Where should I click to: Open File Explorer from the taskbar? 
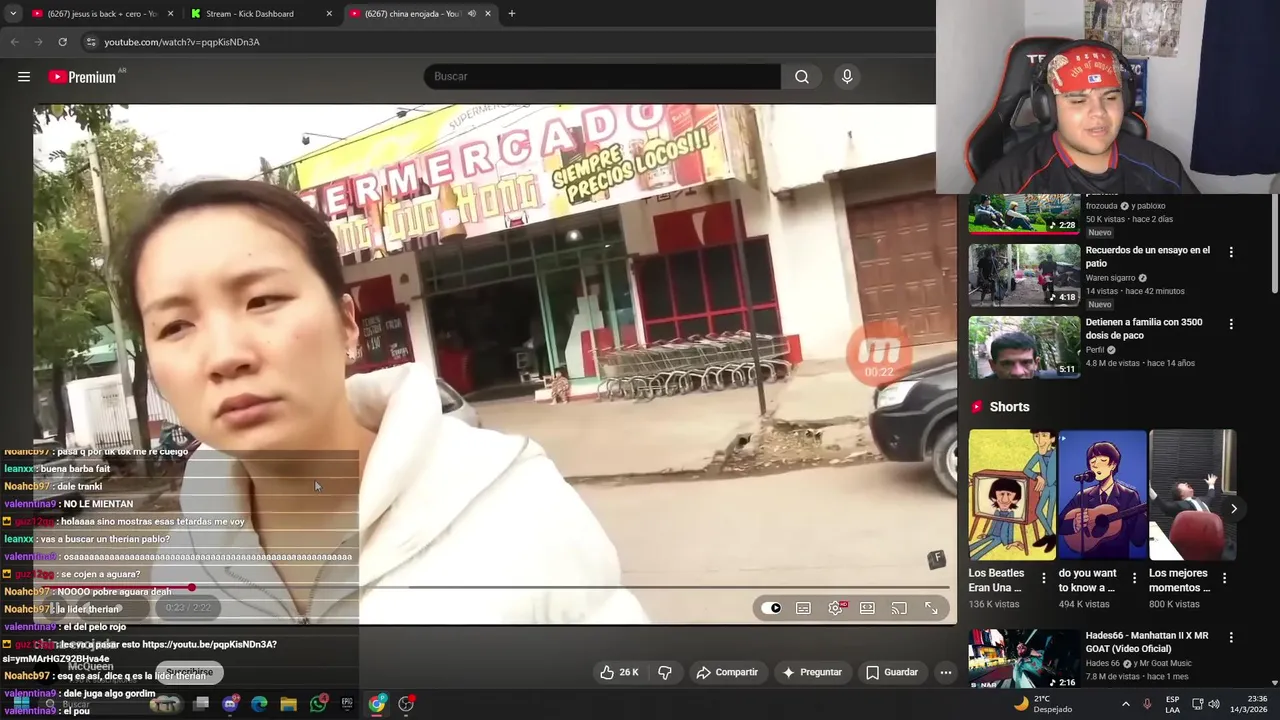[288, 704]
